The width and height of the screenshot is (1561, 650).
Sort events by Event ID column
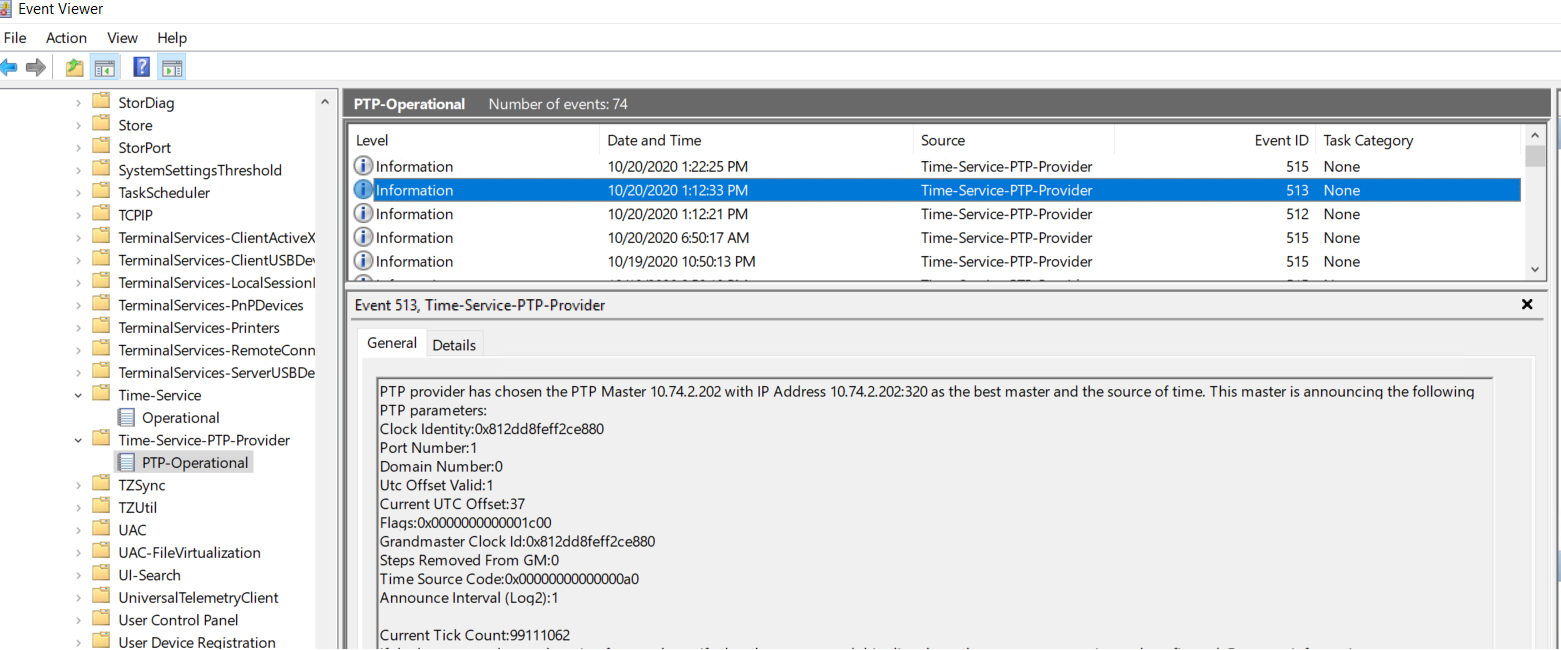click(x=1215, y=140)
